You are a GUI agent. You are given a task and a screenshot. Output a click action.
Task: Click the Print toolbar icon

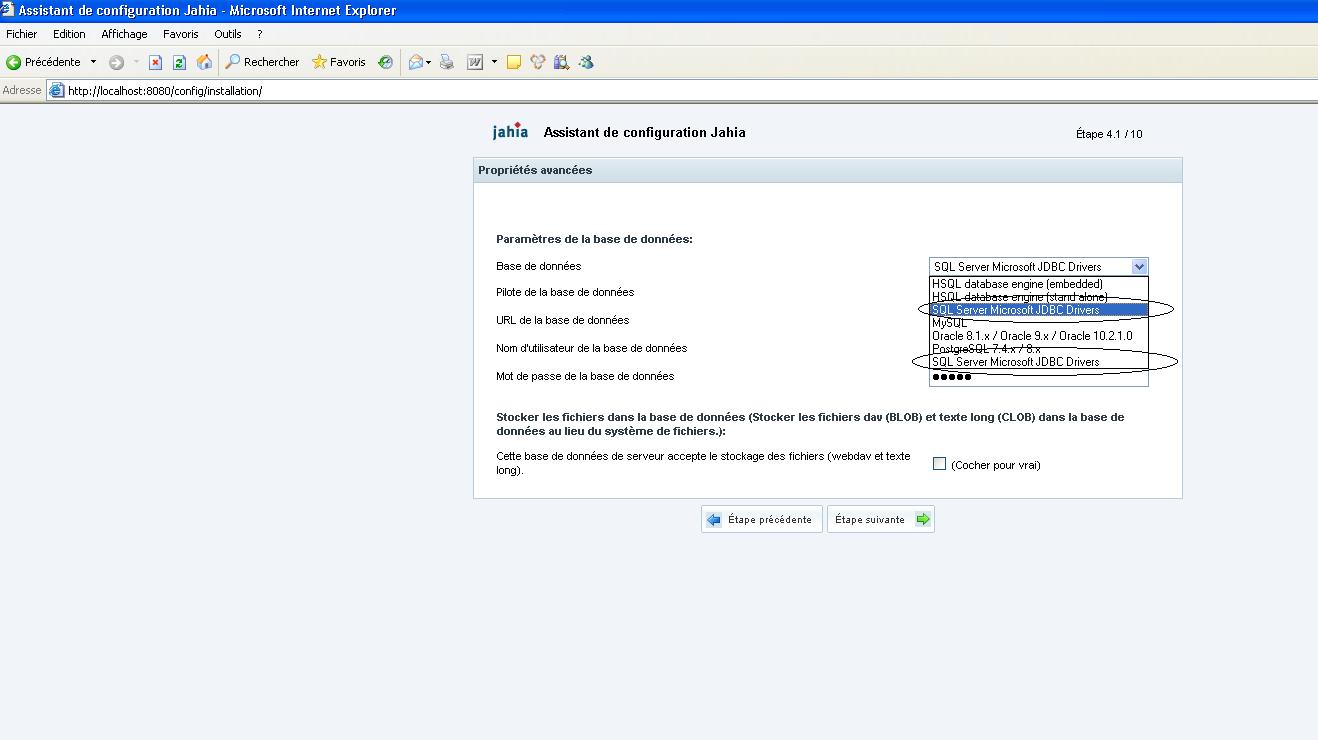tap(447, 62)
